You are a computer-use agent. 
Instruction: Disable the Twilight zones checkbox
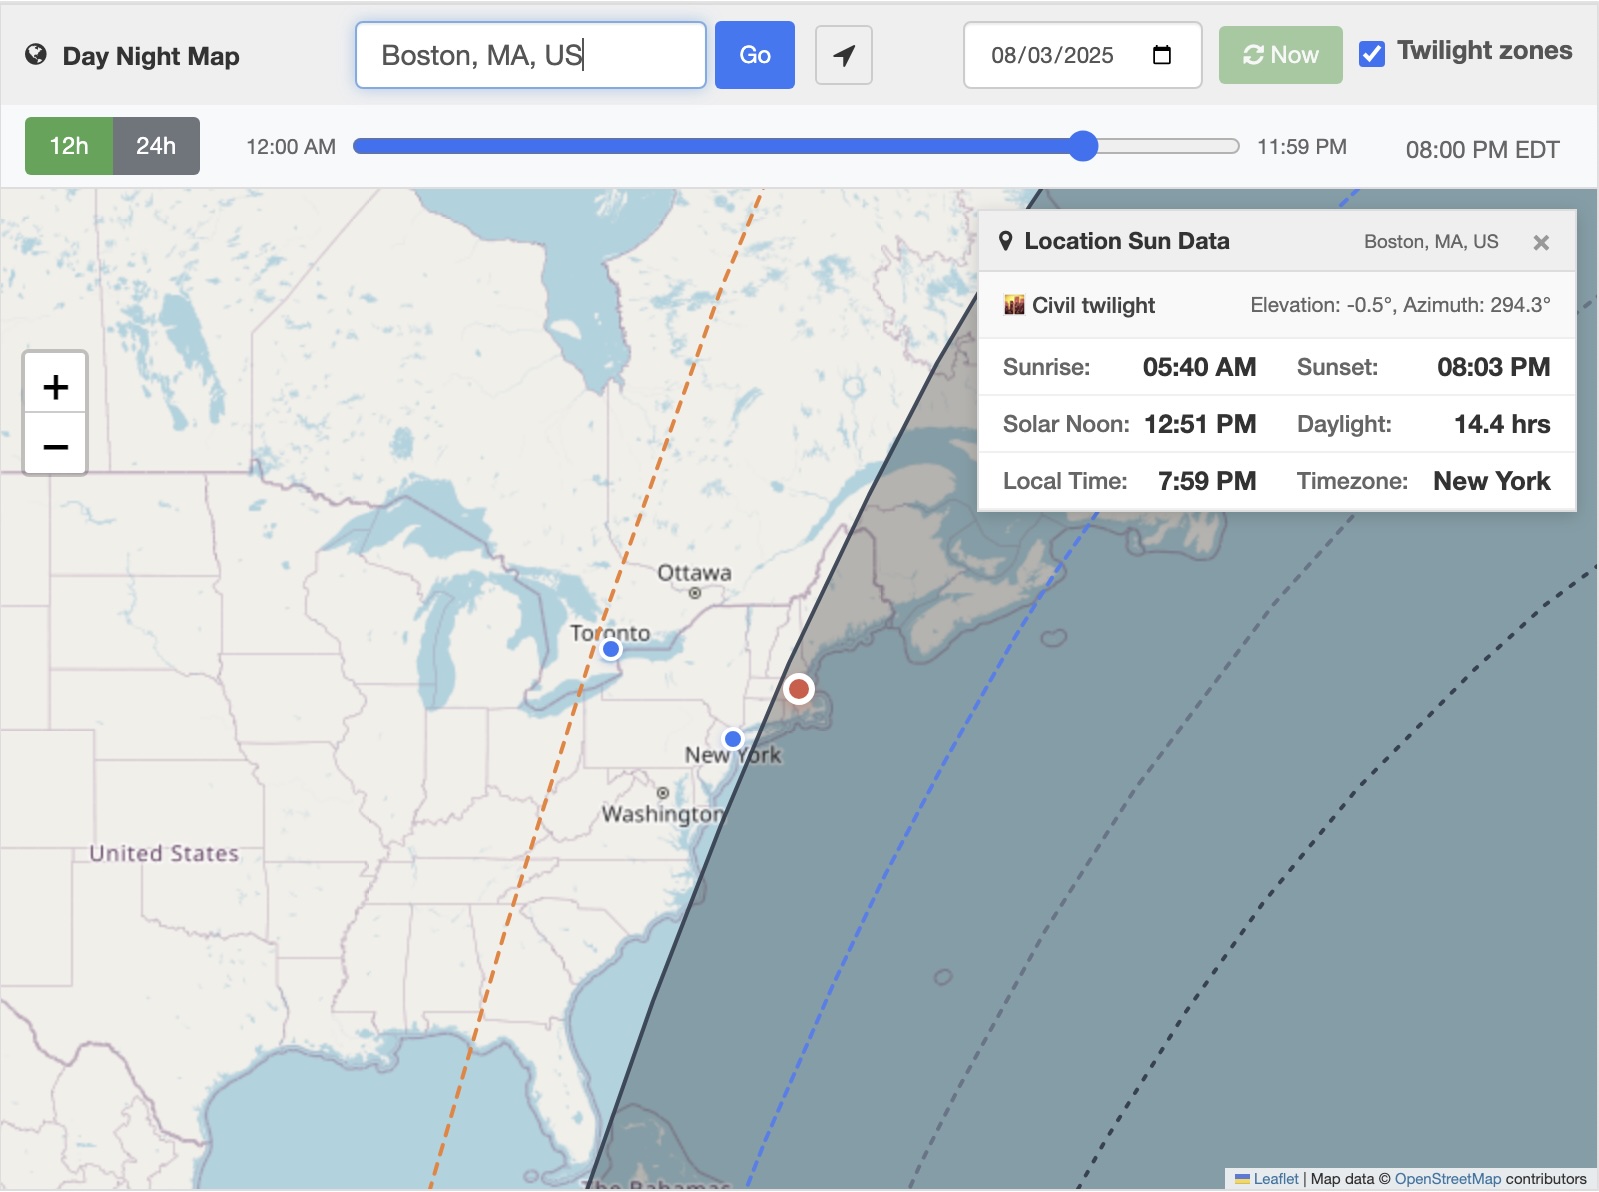1372,54
